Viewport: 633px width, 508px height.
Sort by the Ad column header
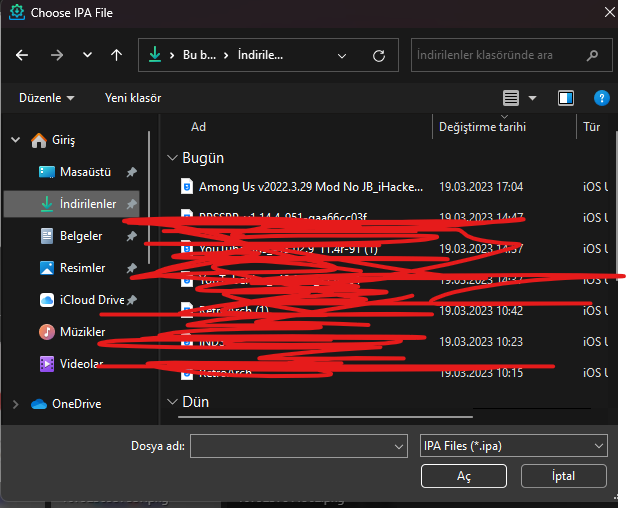coord(198,127)
